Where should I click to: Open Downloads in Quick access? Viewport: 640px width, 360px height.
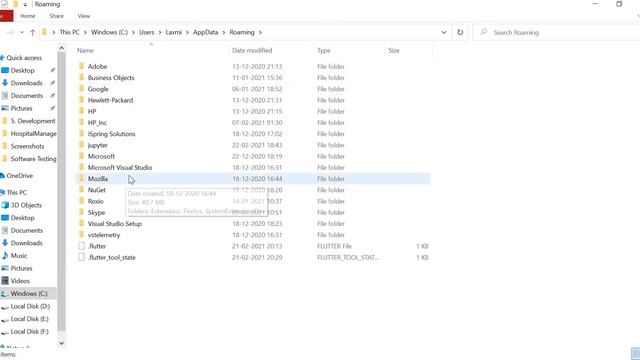(26, 83)
